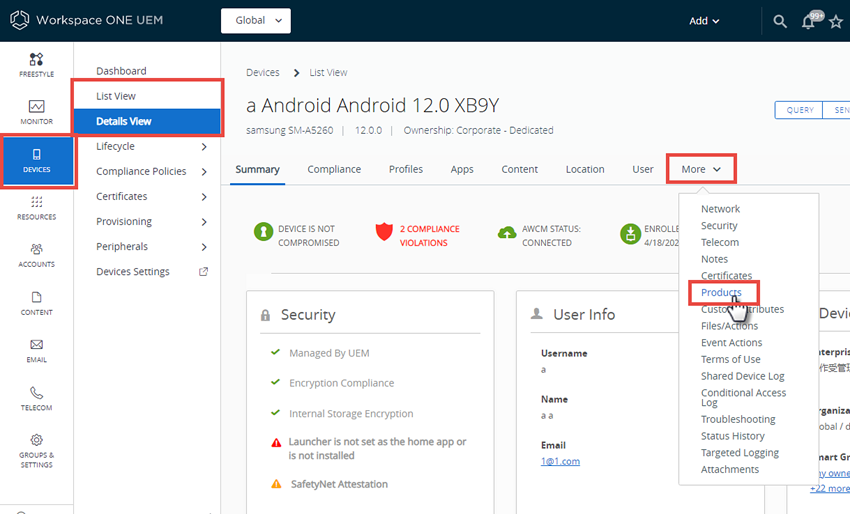Viewport: 850px width, 514px height.
Task: Click the +22 more link
Action: 829,489
